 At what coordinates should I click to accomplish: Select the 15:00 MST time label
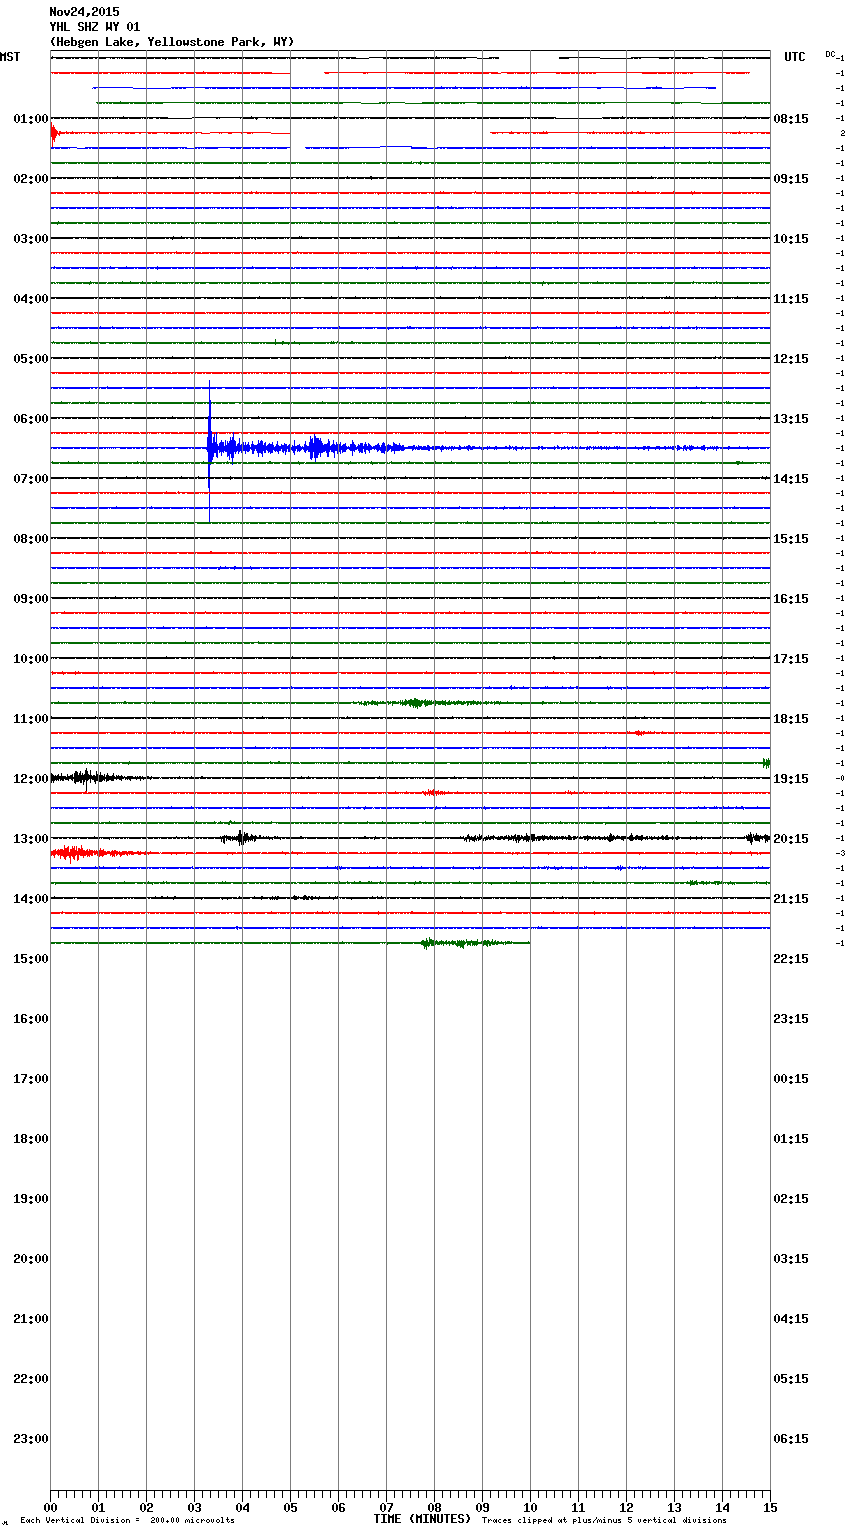click(x=31, y=959)
